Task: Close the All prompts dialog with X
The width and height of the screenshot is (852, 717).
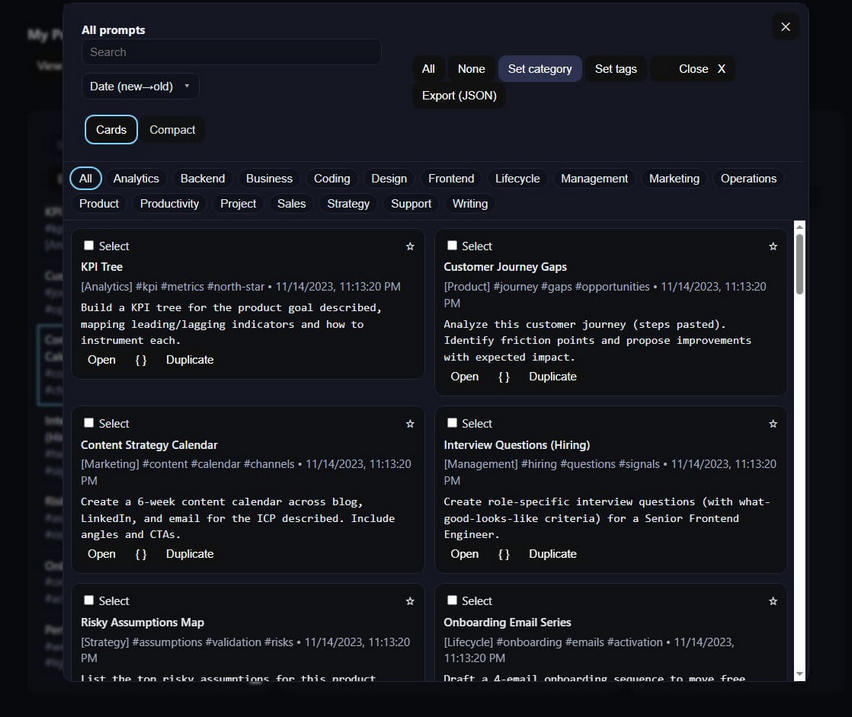Action: pos(785,27)
